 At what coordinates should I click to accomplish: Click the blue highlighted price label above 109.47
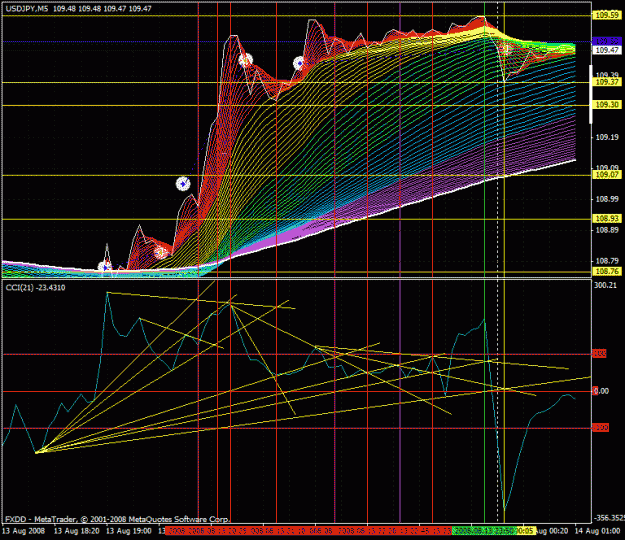pyautogui.click(x=607, y=41)
